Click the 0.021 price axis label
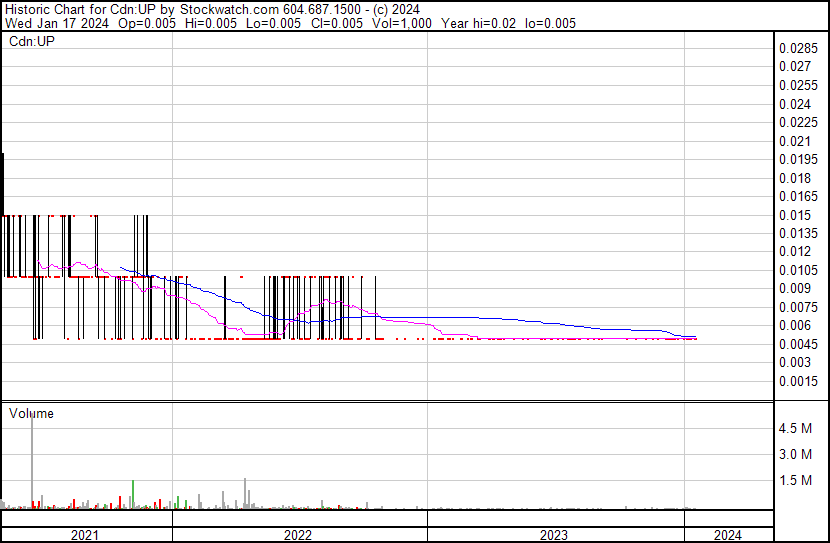The width and height of the screenshot is (830, 543). tap(794, 141)
